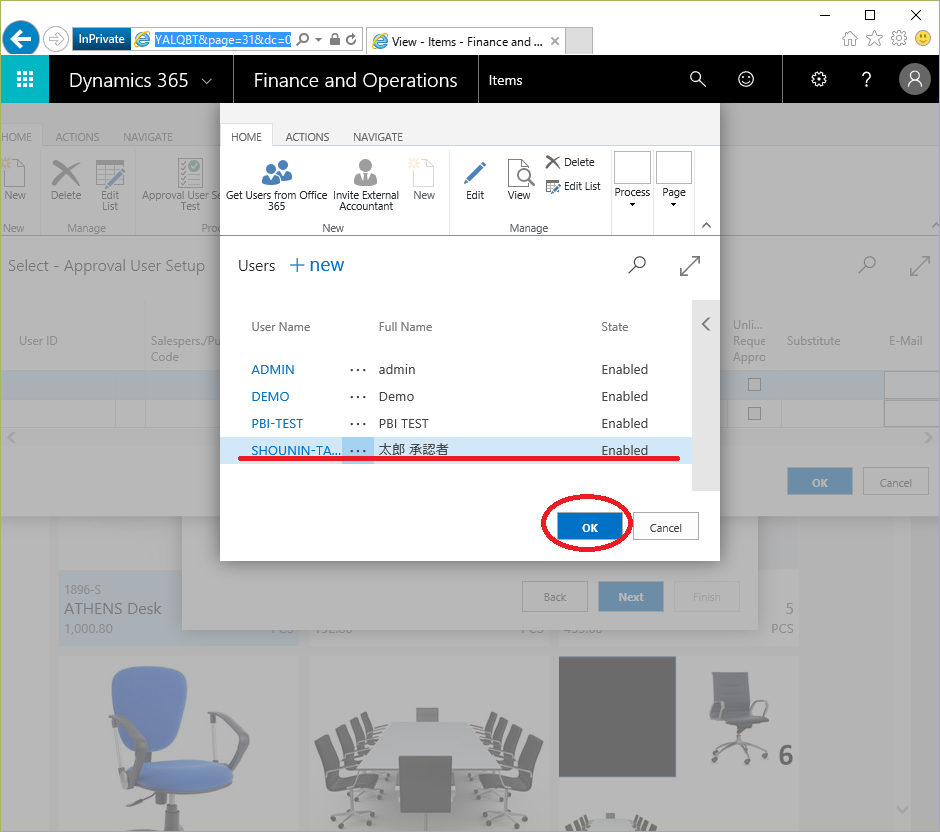
Task: Click the browser address bar URL
Action: pyautogui.click(x=223, y=40)
